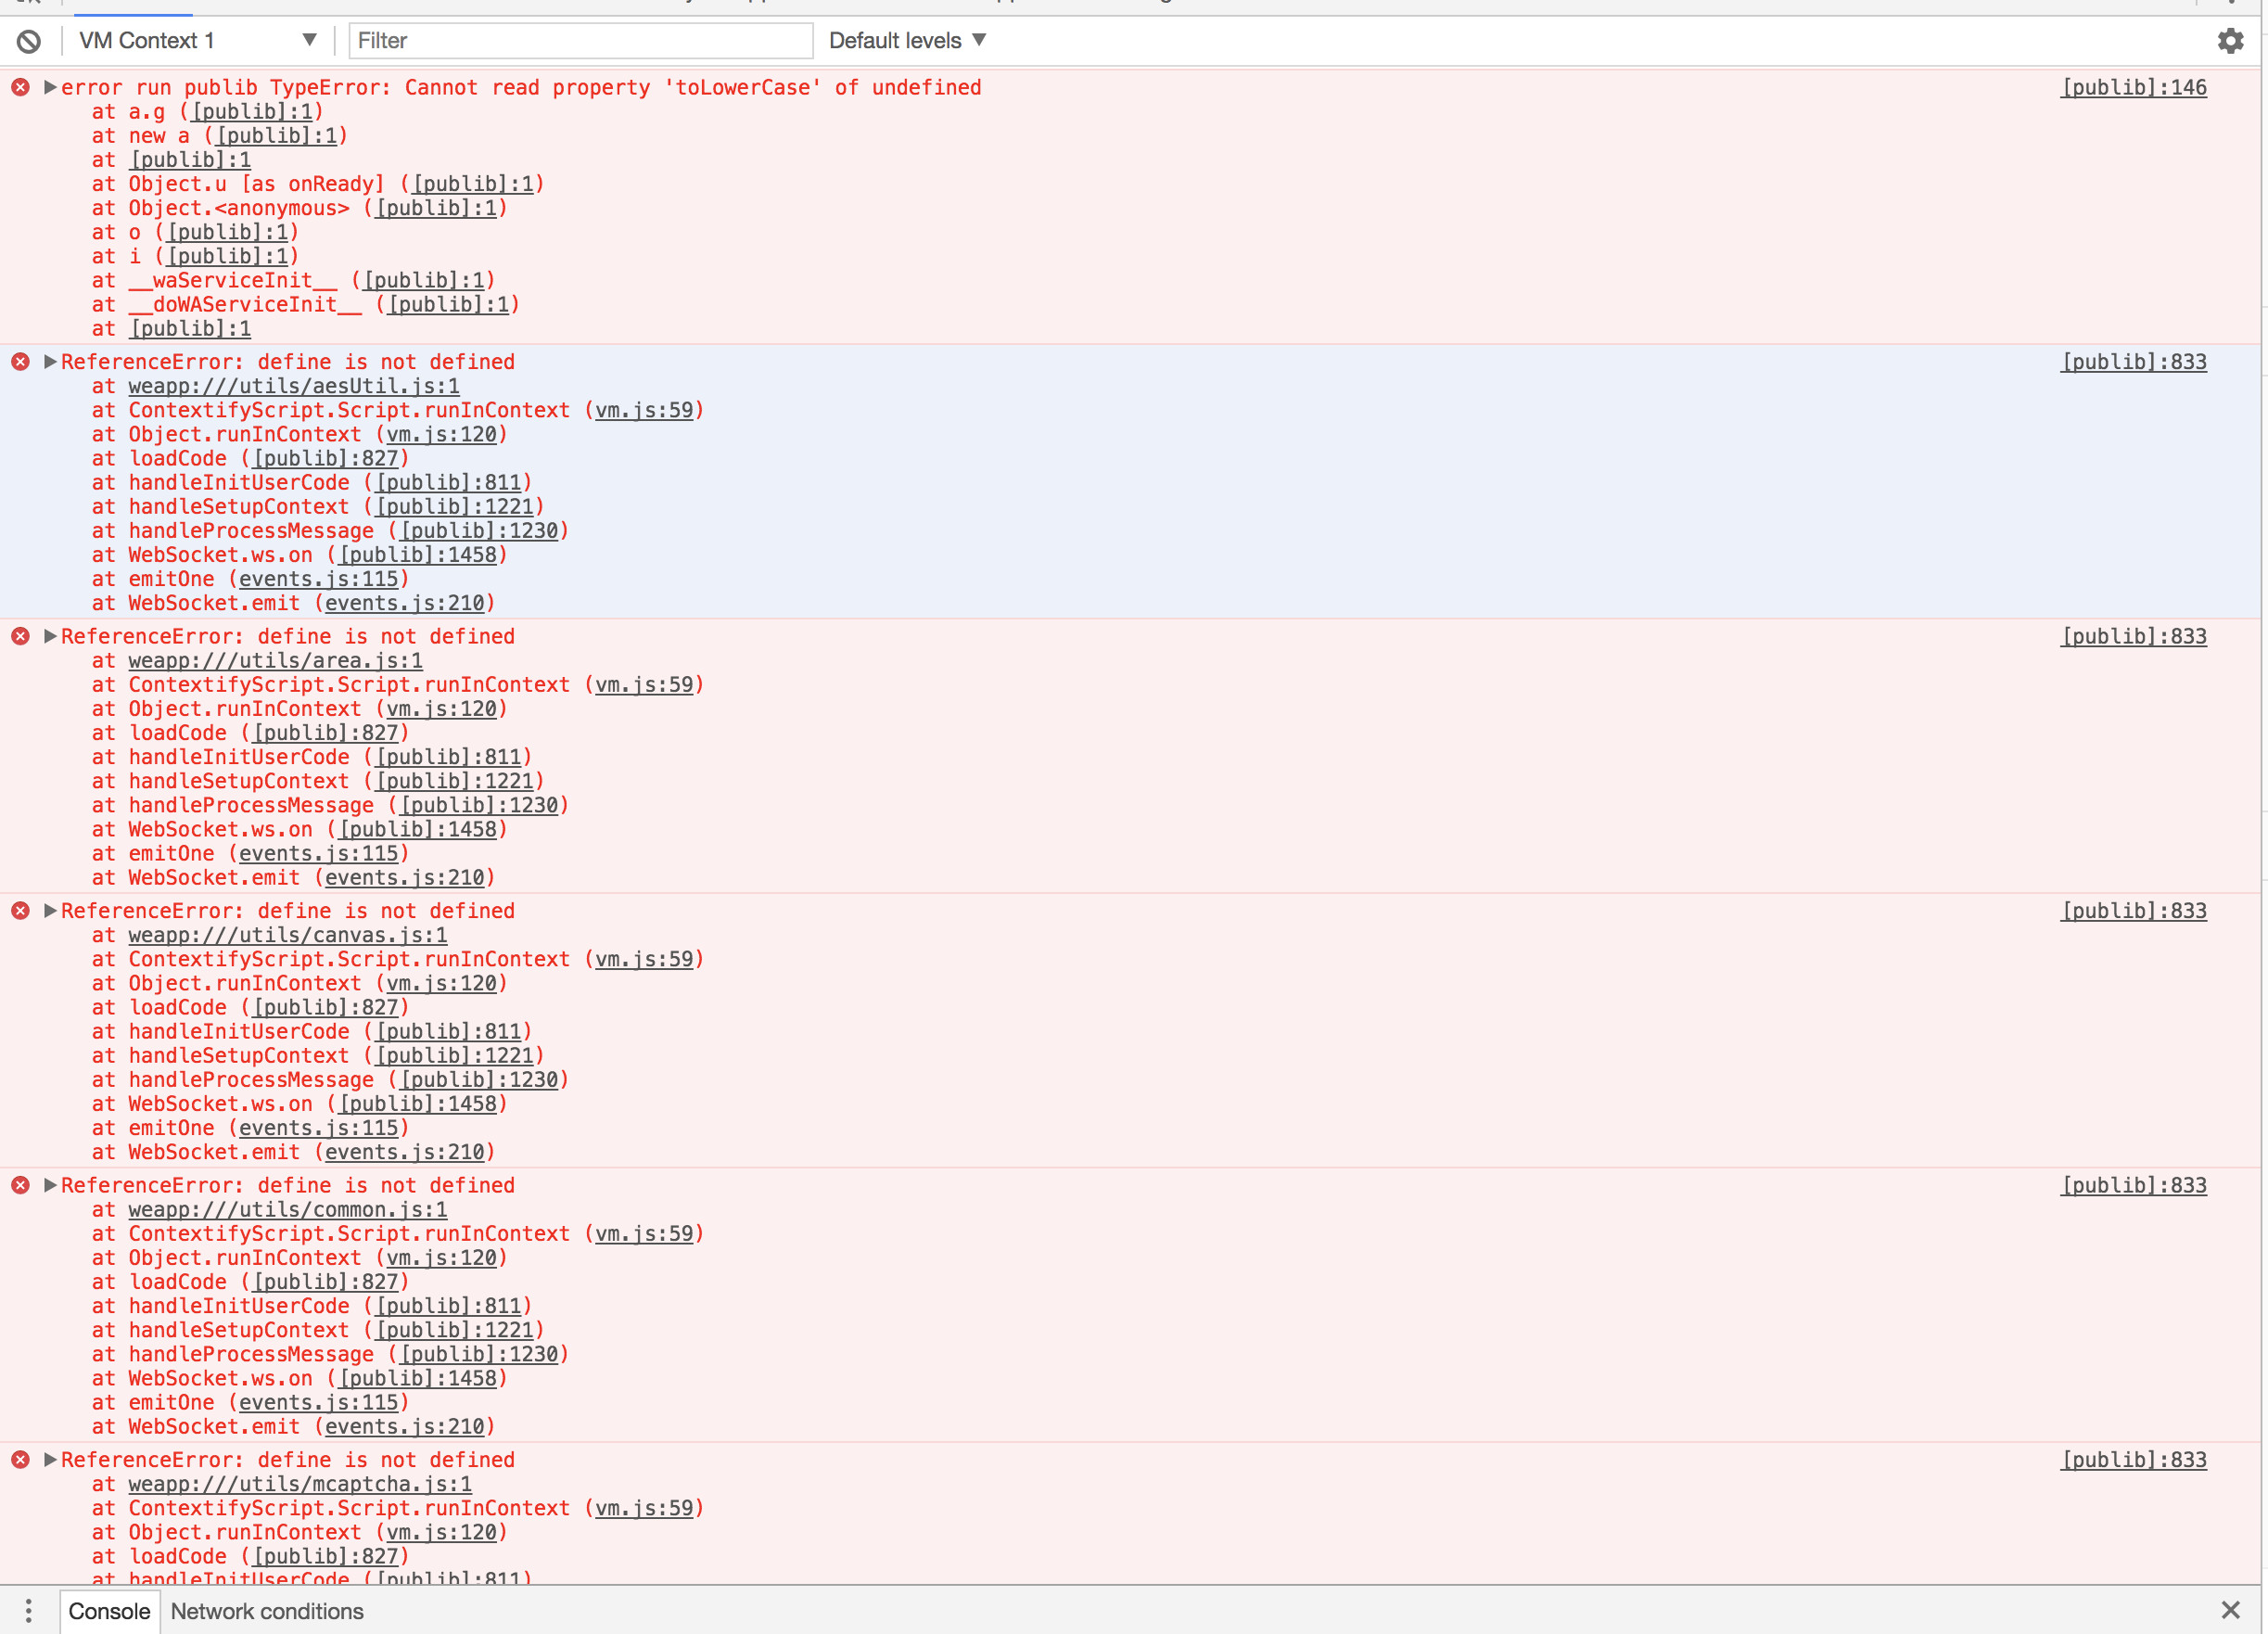Open [publib]:1 link beside 'at a.g'
Image resolution: width=2268 pixels, height=1634 pixels.
(x=252, y=112)
